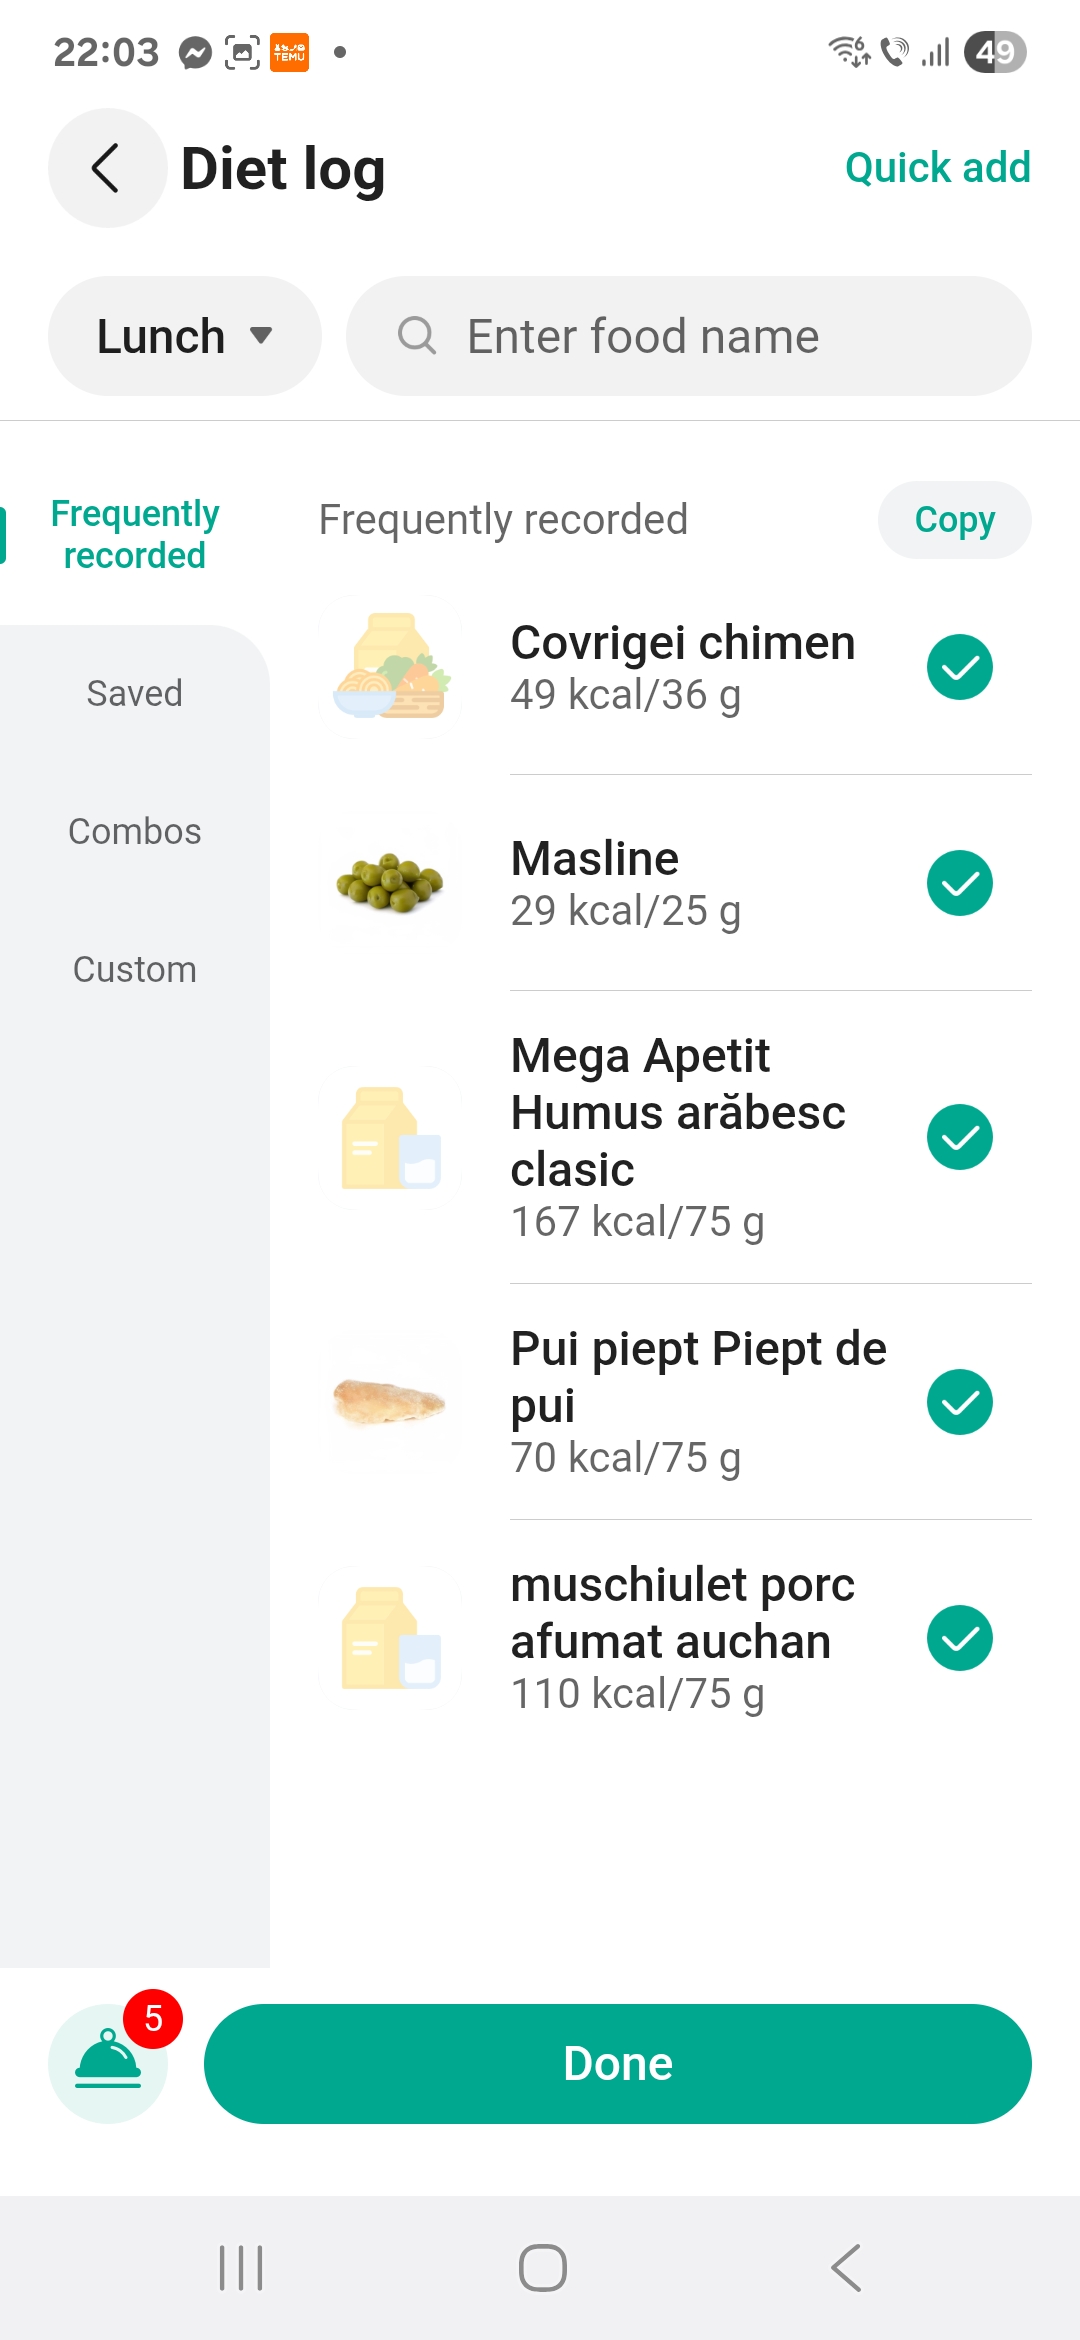
Task: Open the meal tray with 5 items
Action: 108,2062
